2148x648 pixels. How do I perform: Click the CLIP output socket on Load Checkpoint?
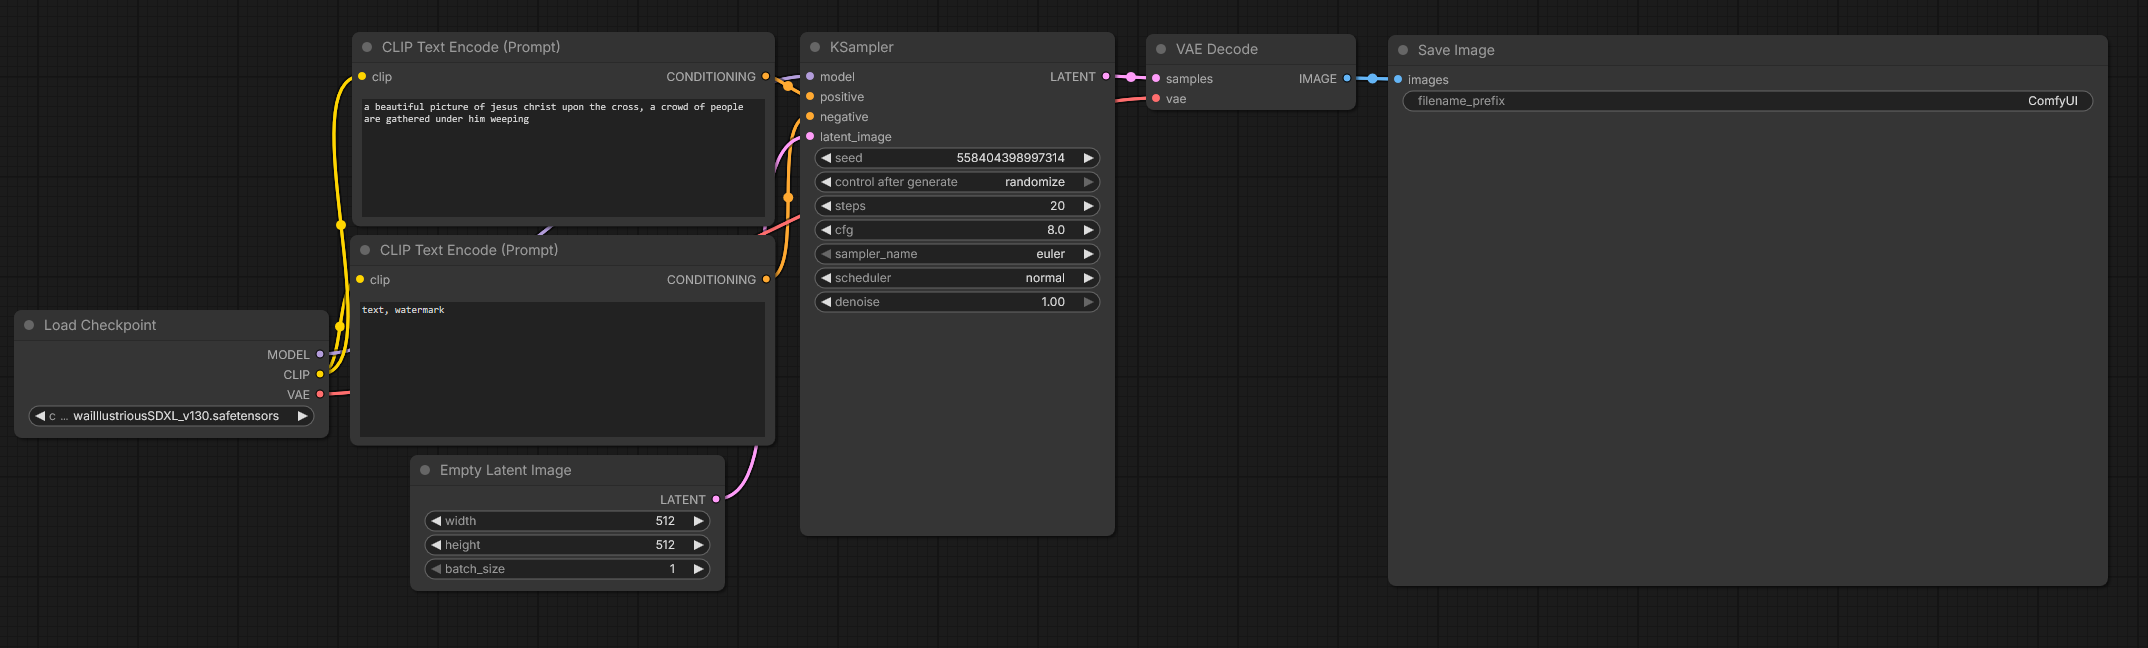coord(320,374)
